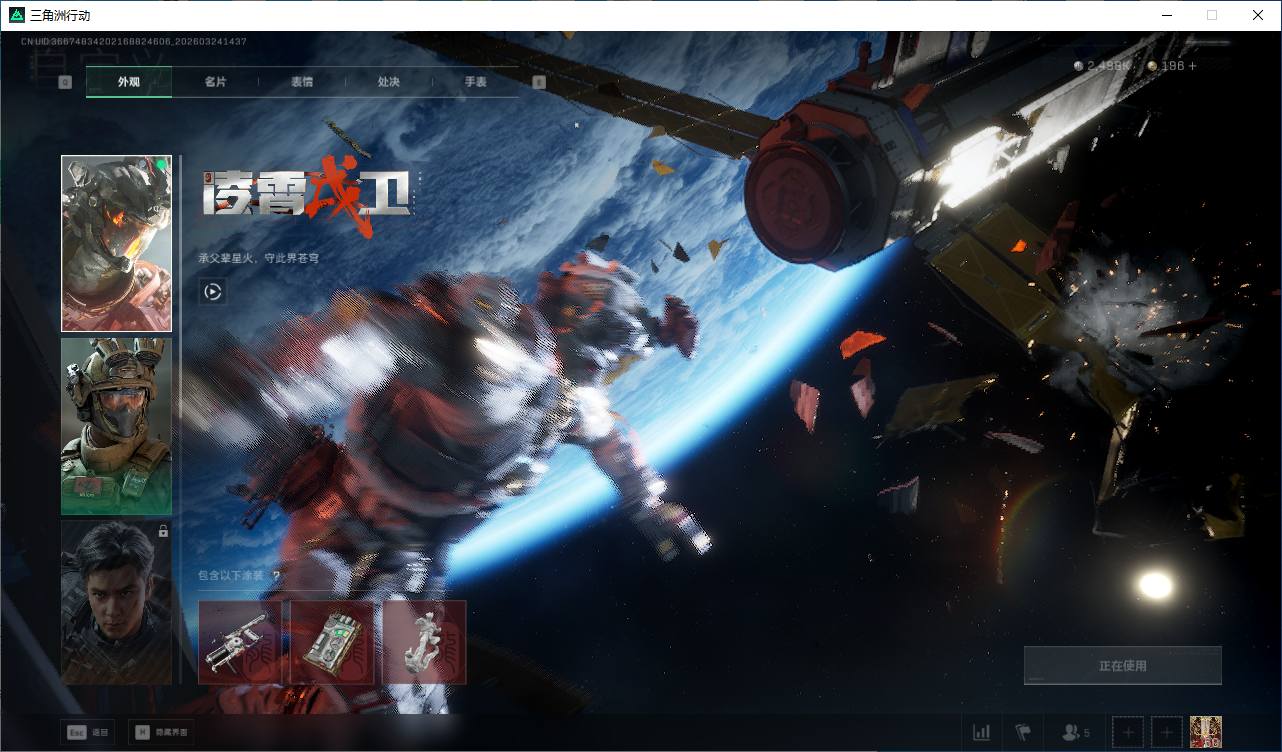This screenshot has width=1282, height=752.
Task: Click the E next-tab key icon
Action: pos(539,82)
